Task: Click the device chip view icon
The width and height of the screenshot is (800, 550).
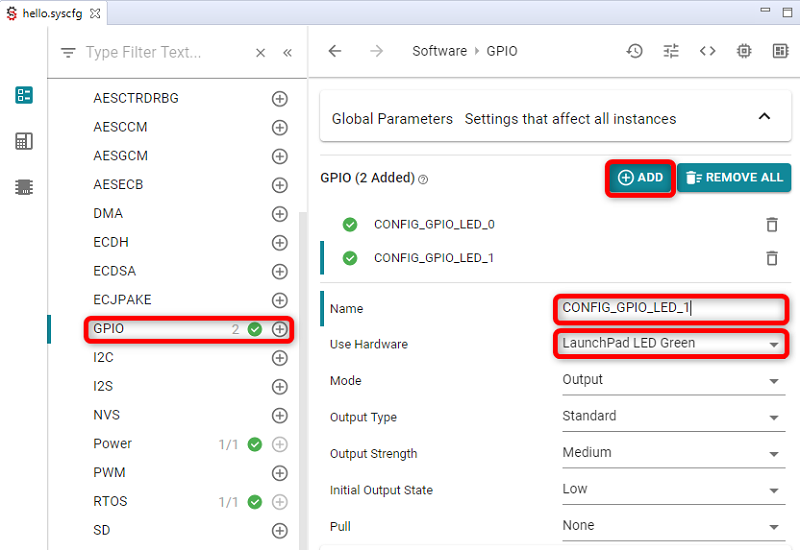Action: tap(744, 51)
